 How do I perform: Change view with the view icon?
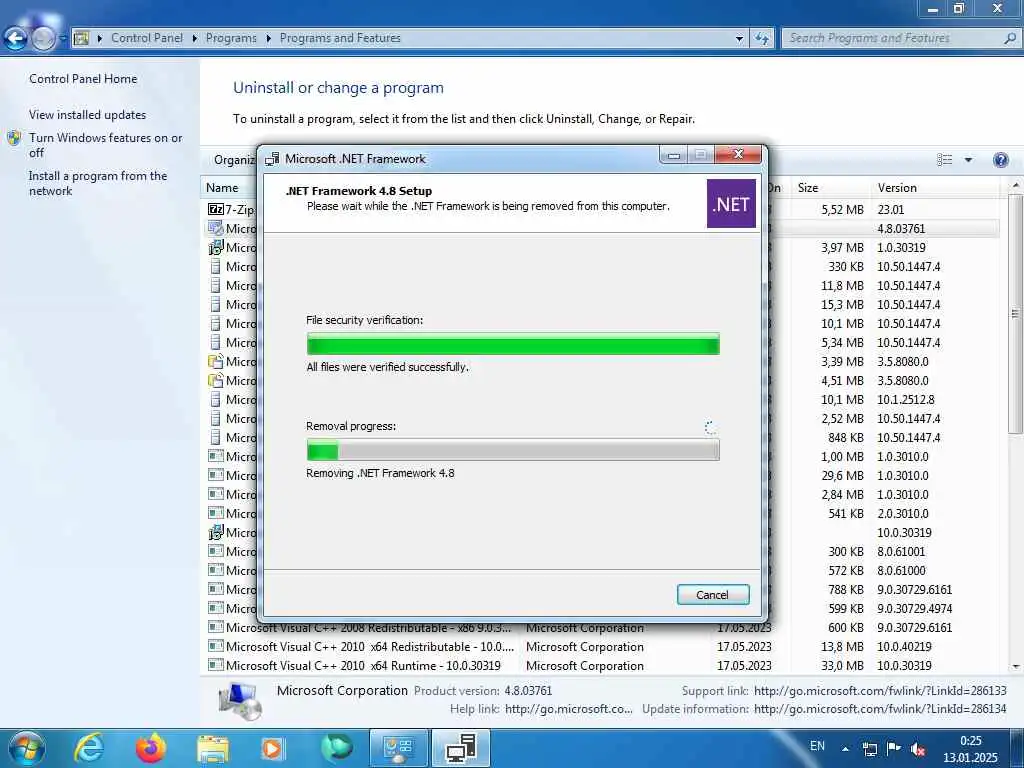pyautogui.click(x=944, y=160)
